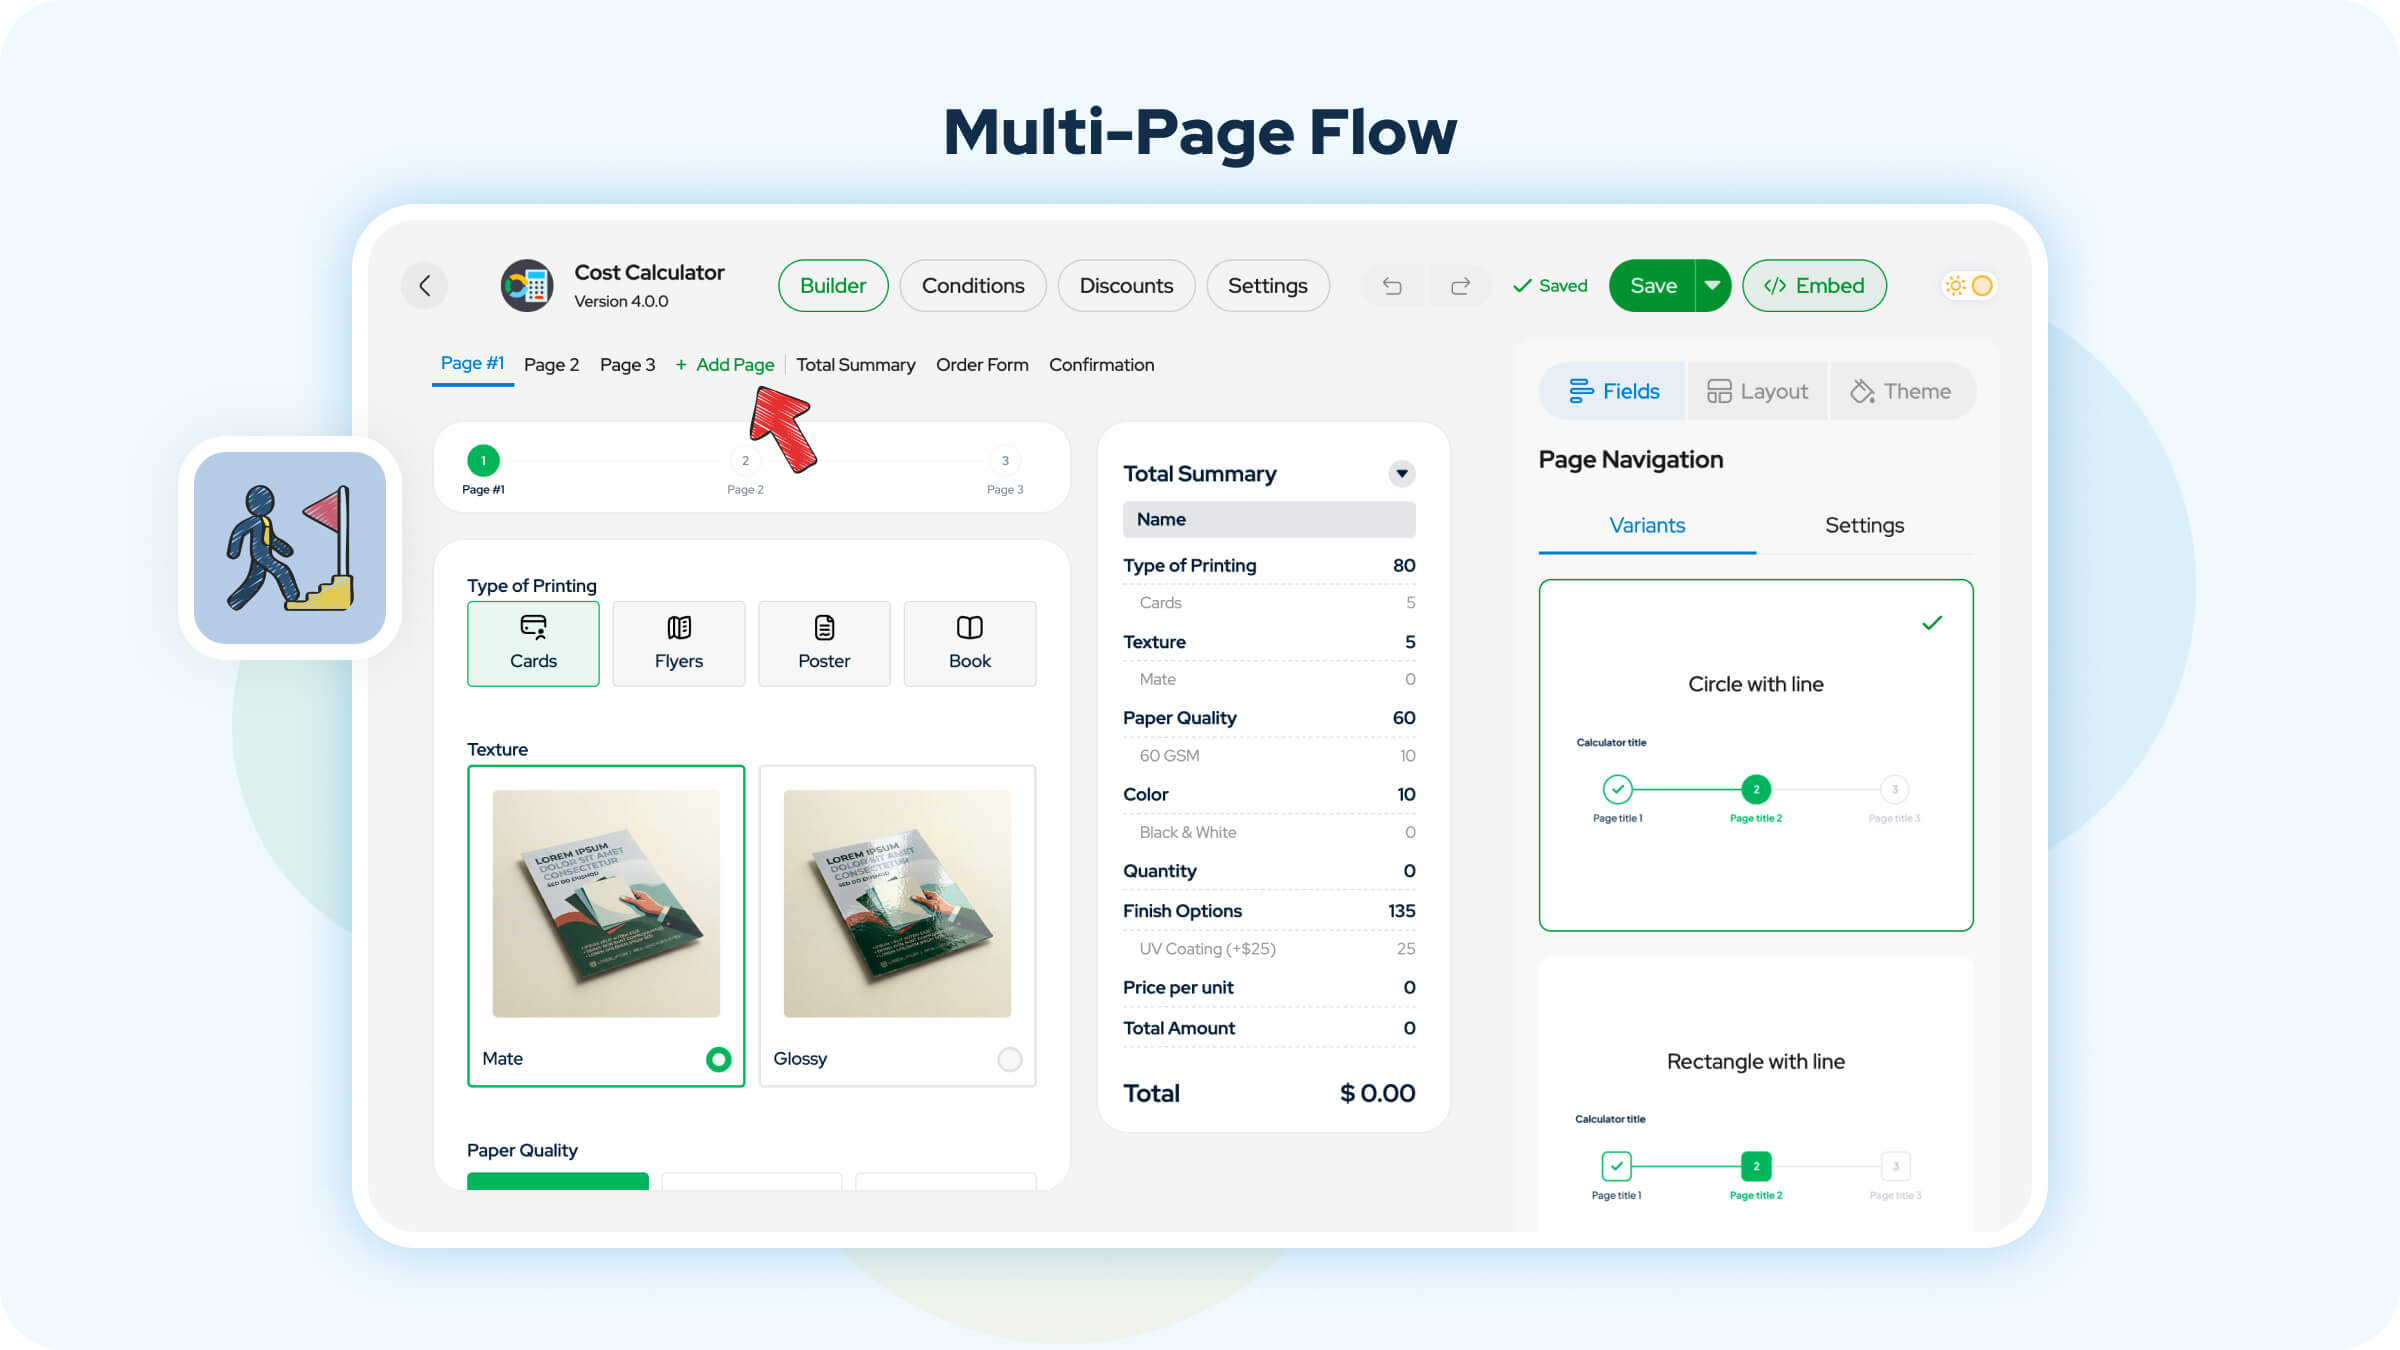Viewport: 2400px width, 1350px height.
Task: Open the Fields panel tab
Action: click(x=1613, y=391)
